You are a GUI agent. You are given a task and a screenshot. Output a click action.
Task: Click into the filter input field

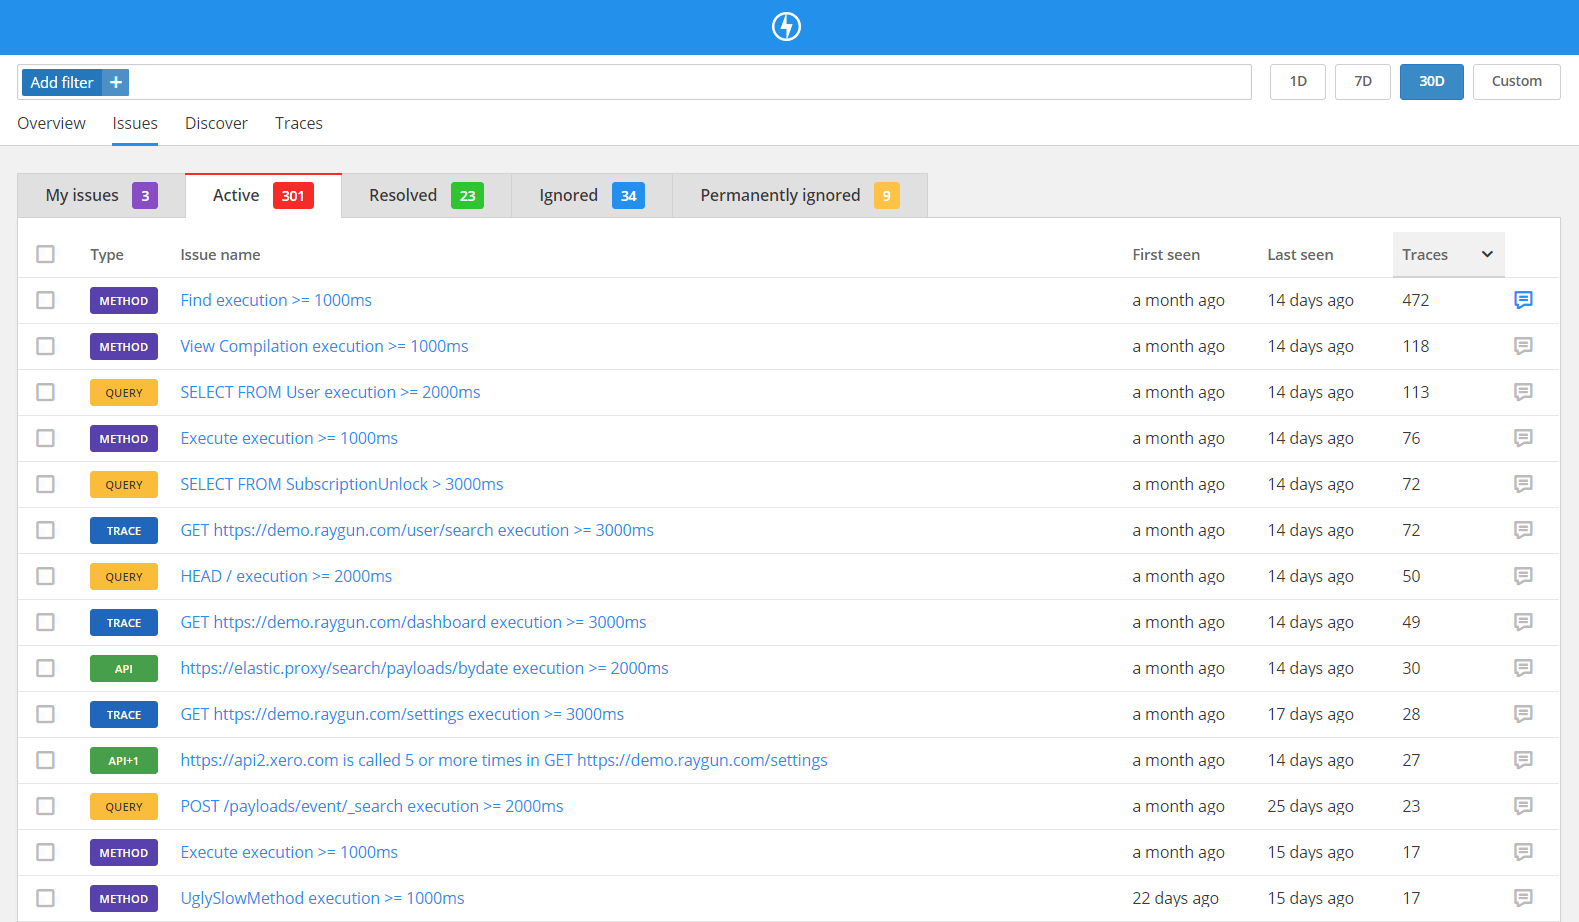pyautogui.click(x=690, y=82)
